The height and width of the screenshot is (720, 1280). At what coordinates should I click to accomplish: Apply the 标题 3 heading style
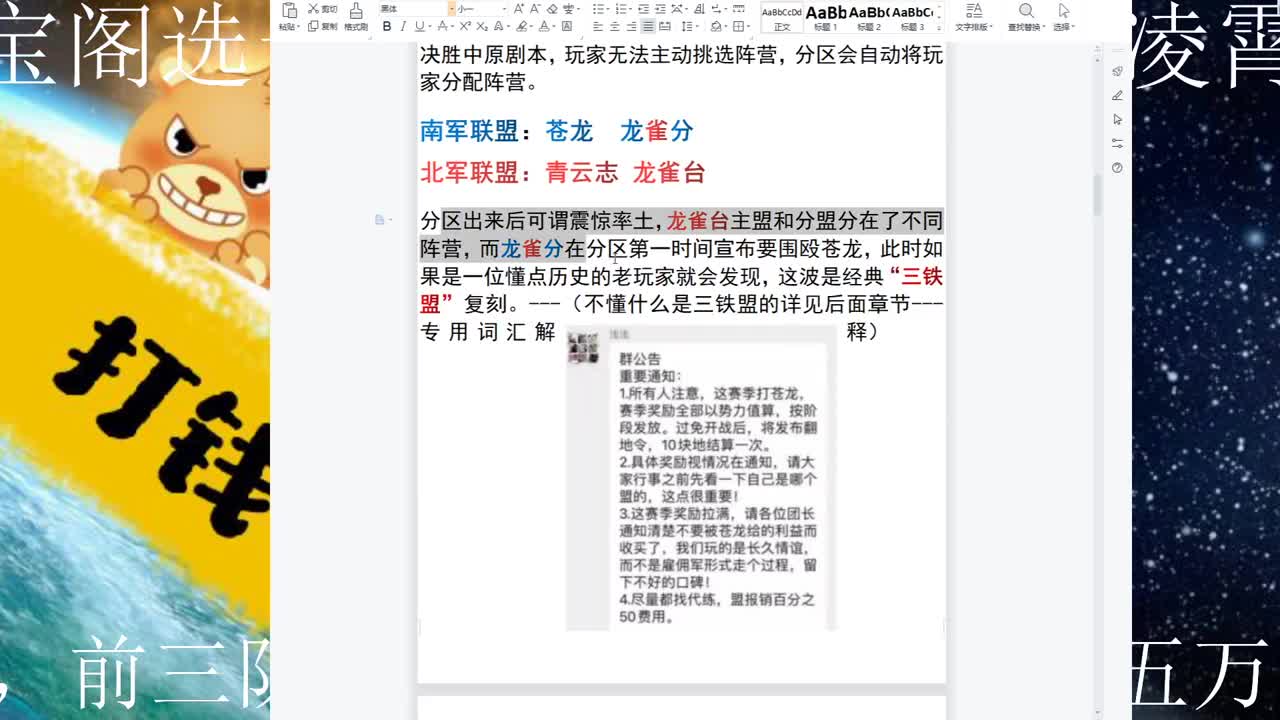click(x=912, y=17)
